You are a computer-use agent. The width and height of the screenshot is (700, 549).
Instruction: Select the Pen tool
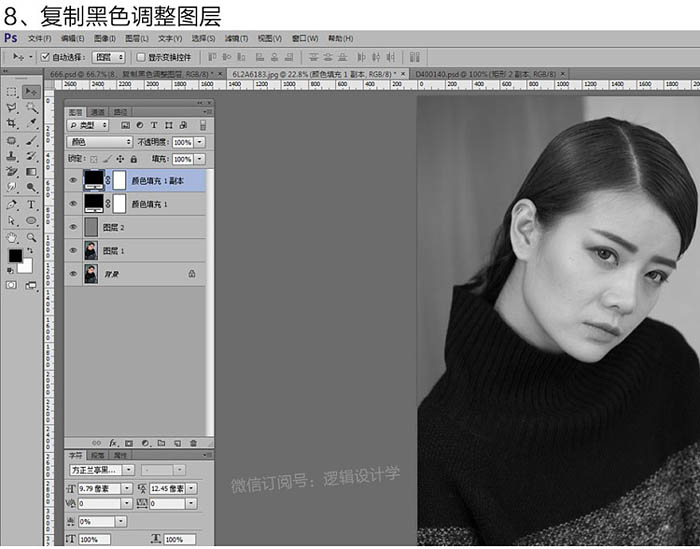(12, 205)
